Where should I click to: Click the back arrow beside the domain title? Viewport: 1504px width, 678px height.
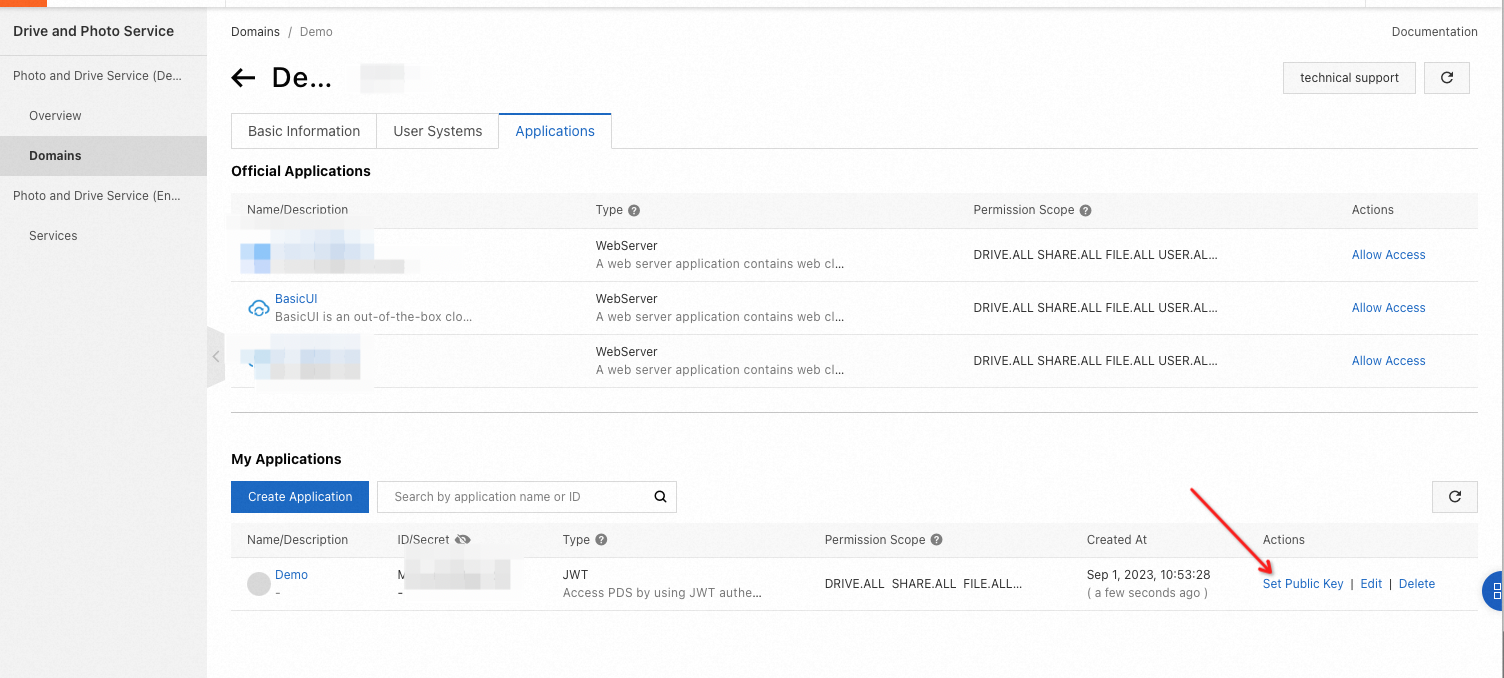click(x=243, y=78)
